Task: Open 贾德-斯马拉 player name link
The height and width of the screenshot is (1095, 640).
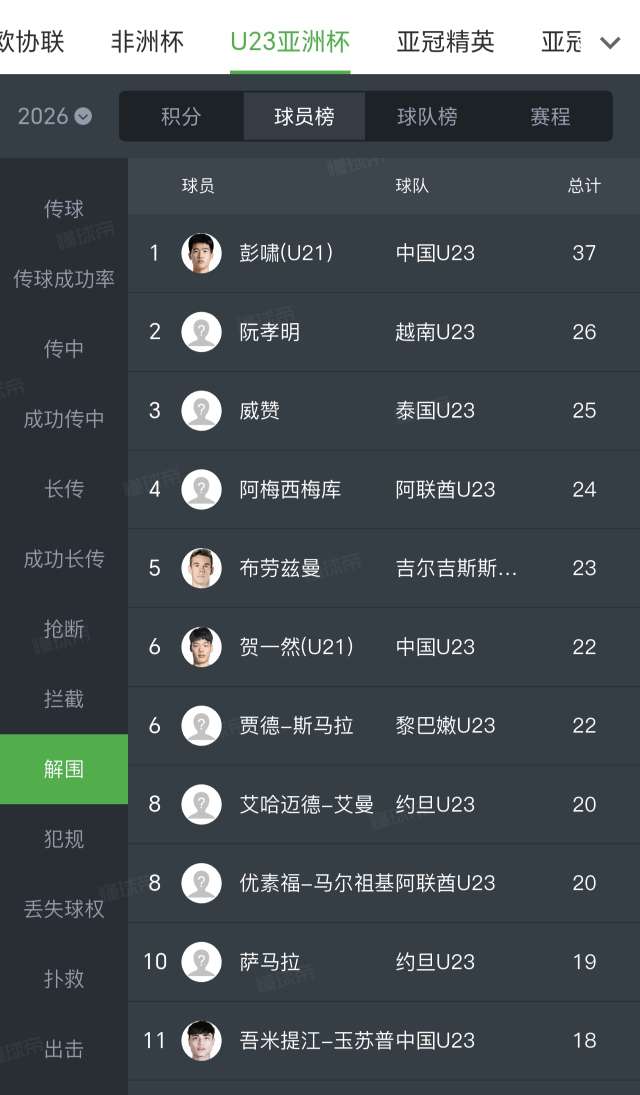Action: pyautogui.click(x=296, y=726)
